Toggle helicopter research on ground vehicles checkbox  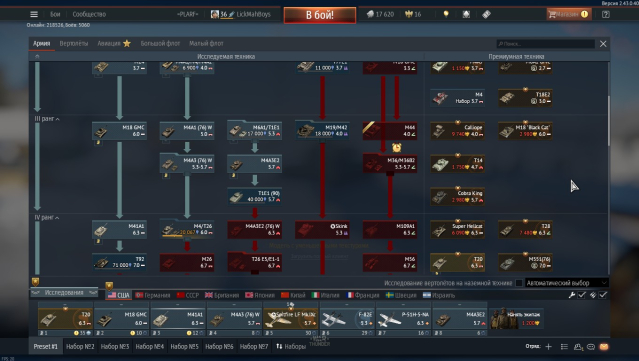tap(519, 283)
